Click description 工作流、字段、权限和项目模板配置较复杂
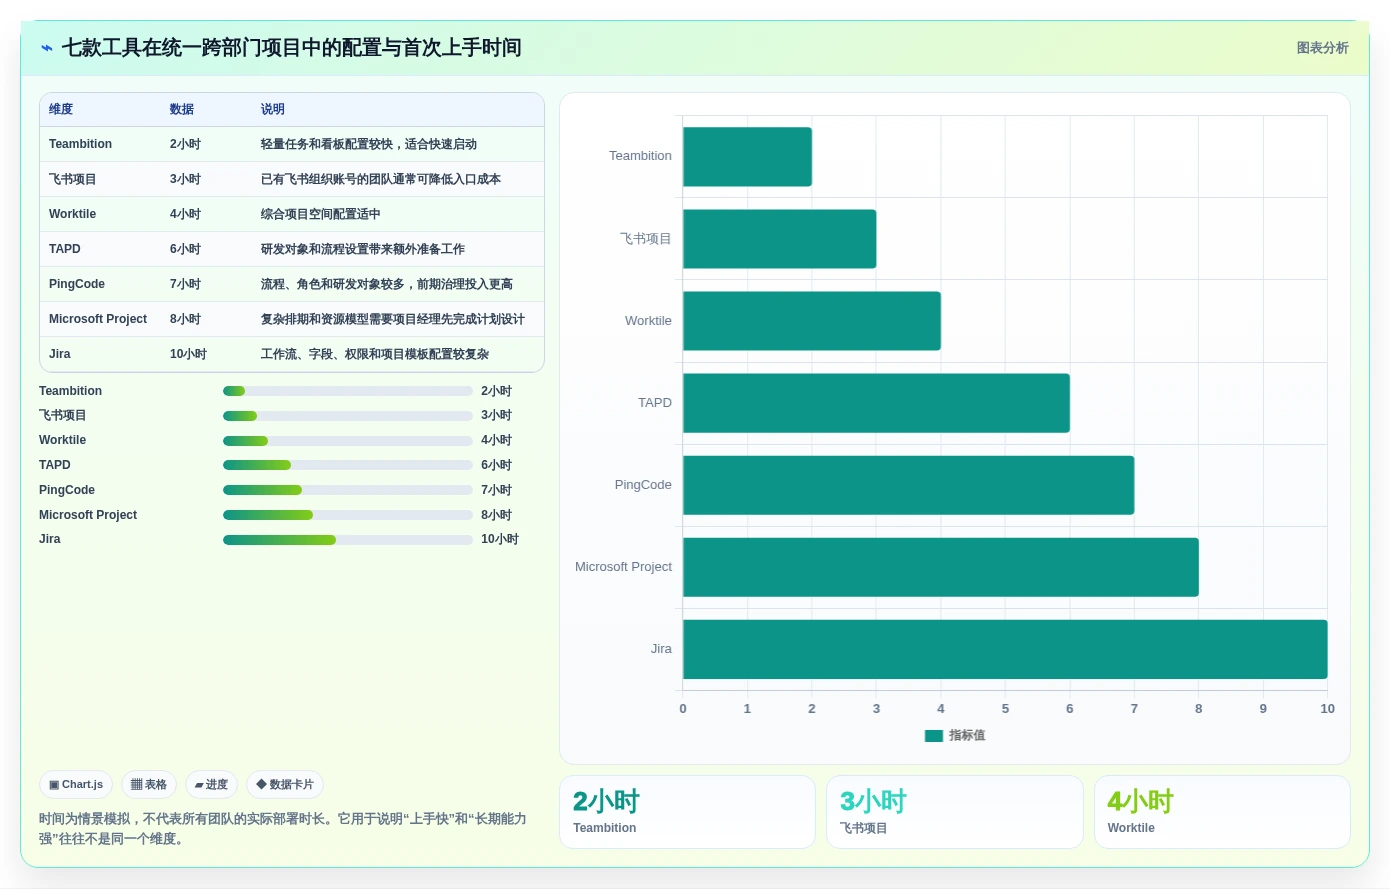Viewport: 1390px width, 889px height. [x=375, y=354]
